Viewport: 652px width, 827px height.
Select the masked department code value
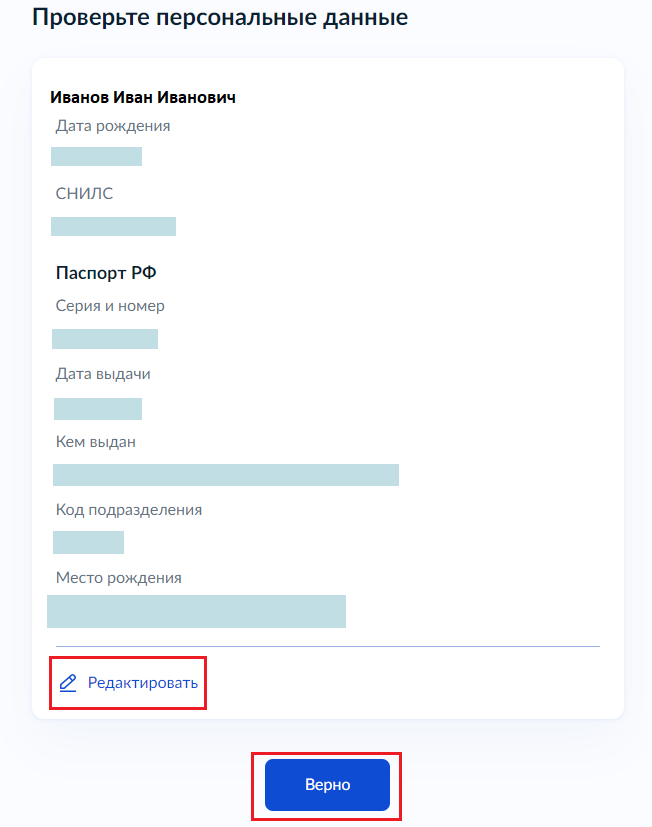(88, 542)
